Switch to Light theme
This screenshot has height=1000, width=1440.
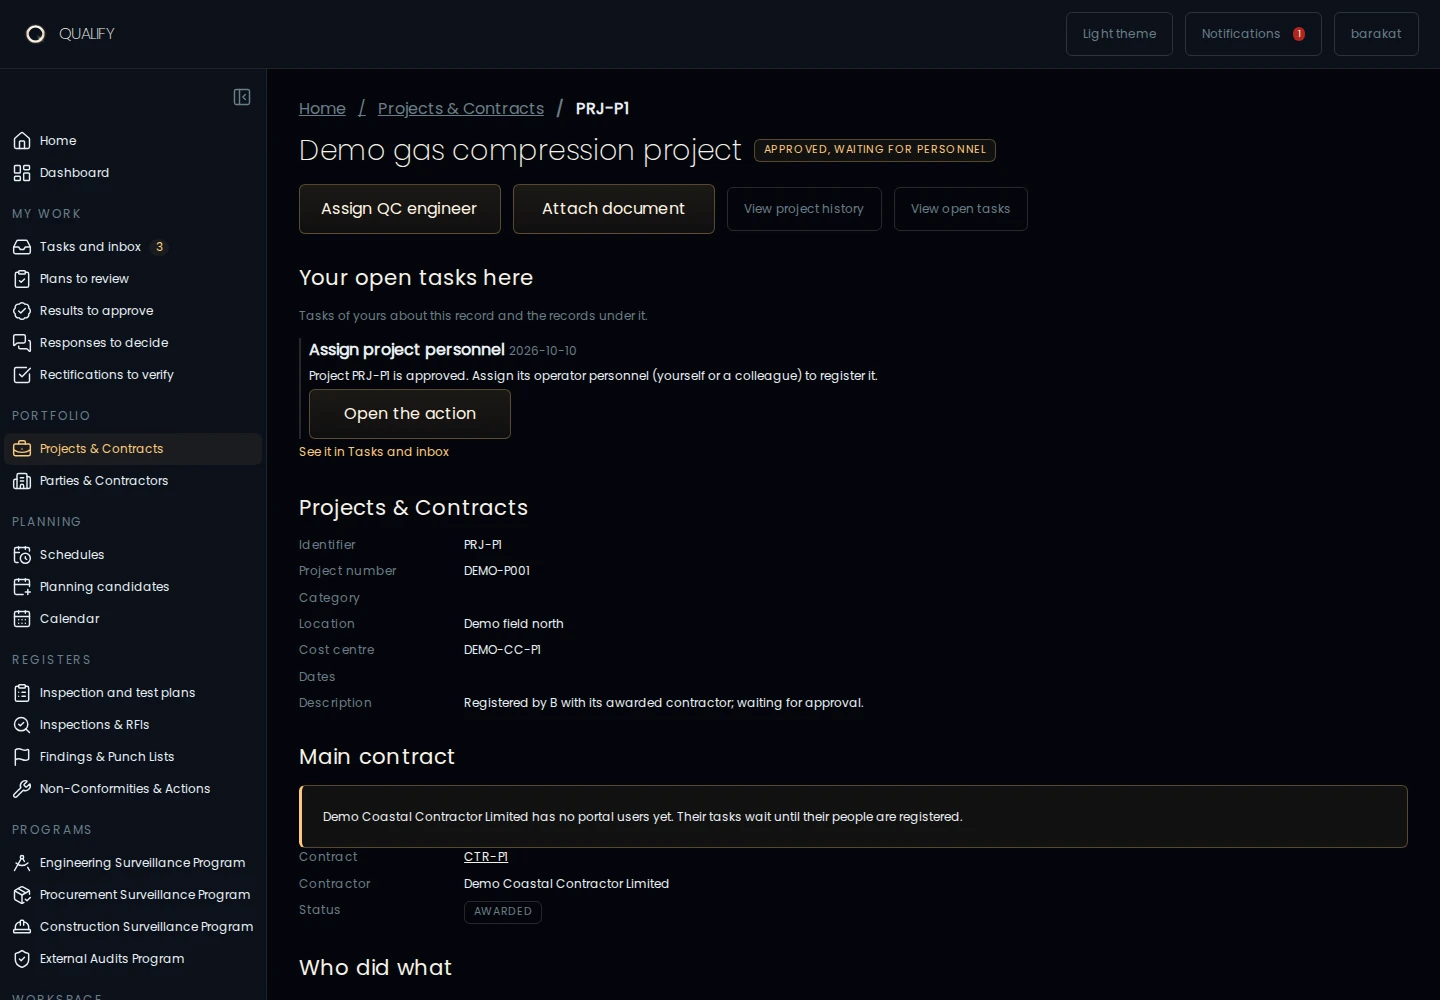1119,34
